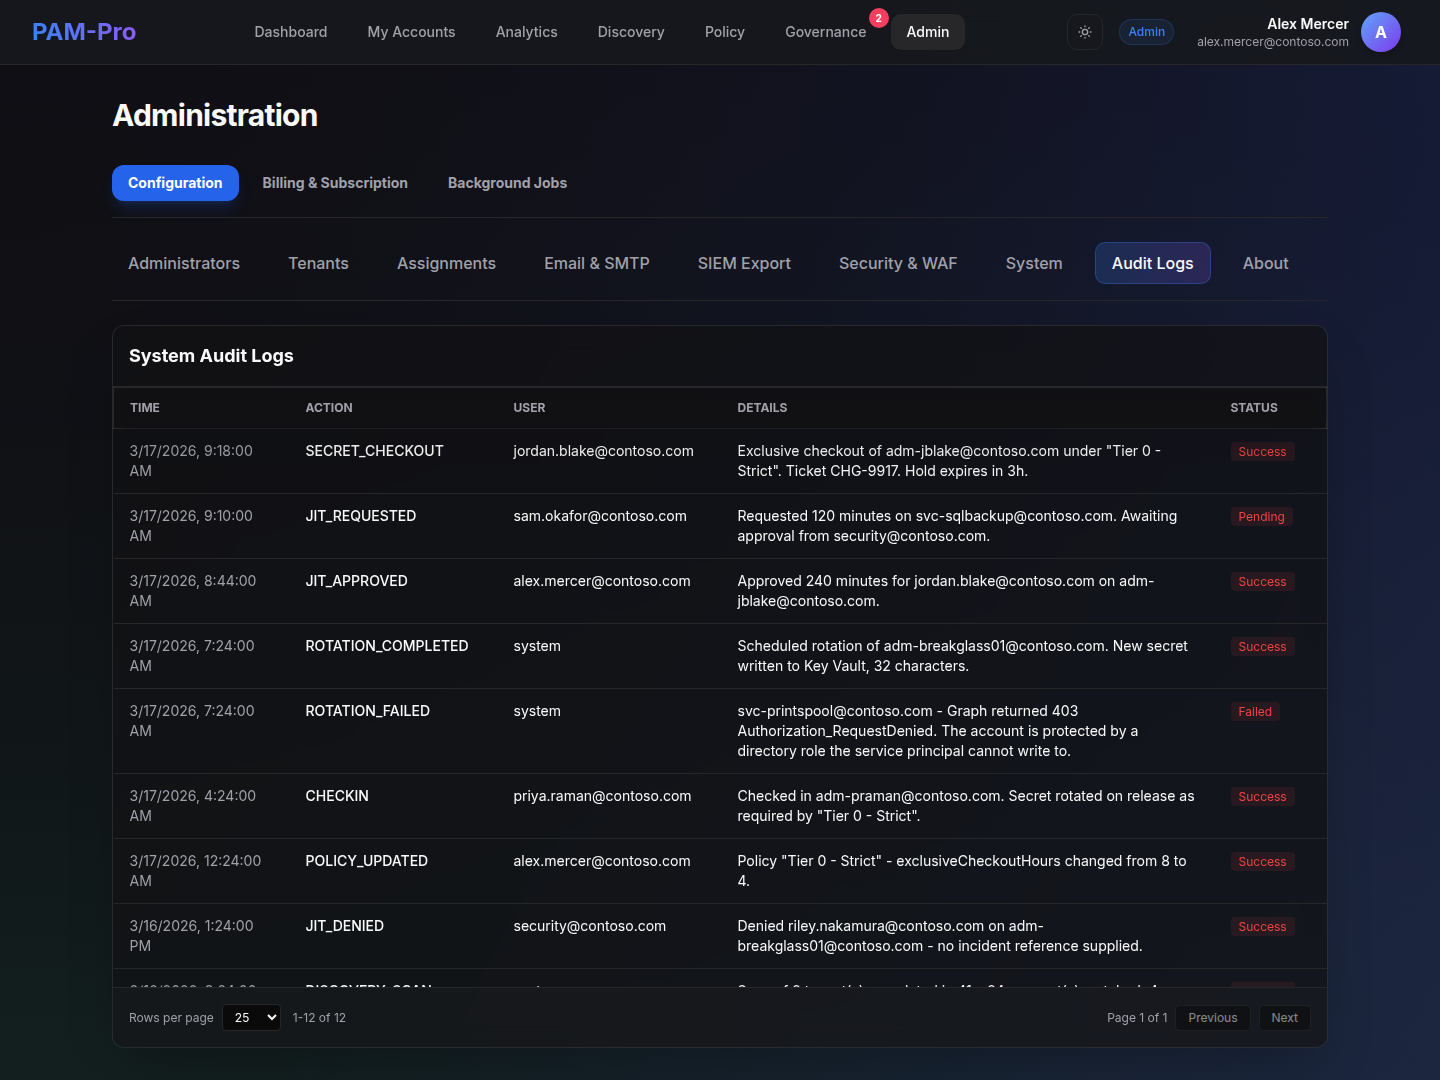Click the STATUS column header
Image resolution: width=1440 pixels, height=1080 pixels.
pos(1254,408)
